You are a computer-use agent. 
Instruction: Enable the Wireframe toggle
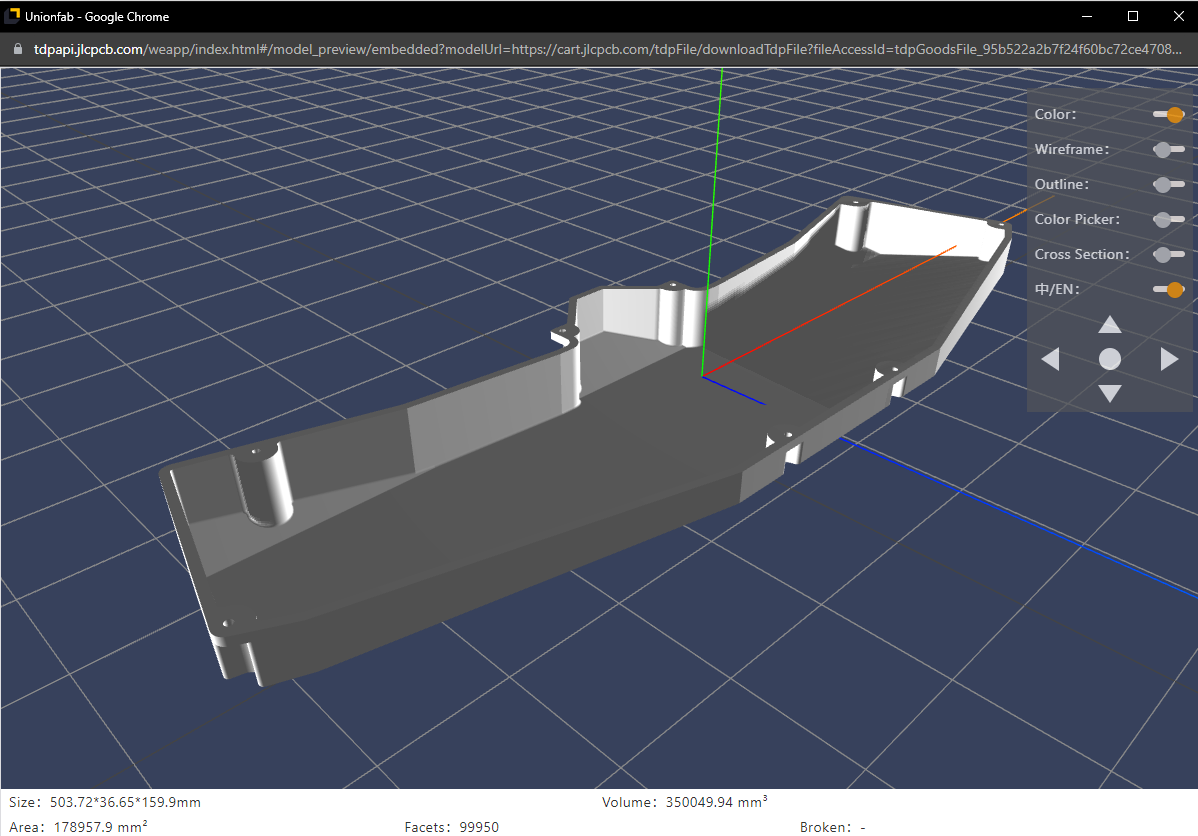pyautogui.click(x=1168, y=150)
